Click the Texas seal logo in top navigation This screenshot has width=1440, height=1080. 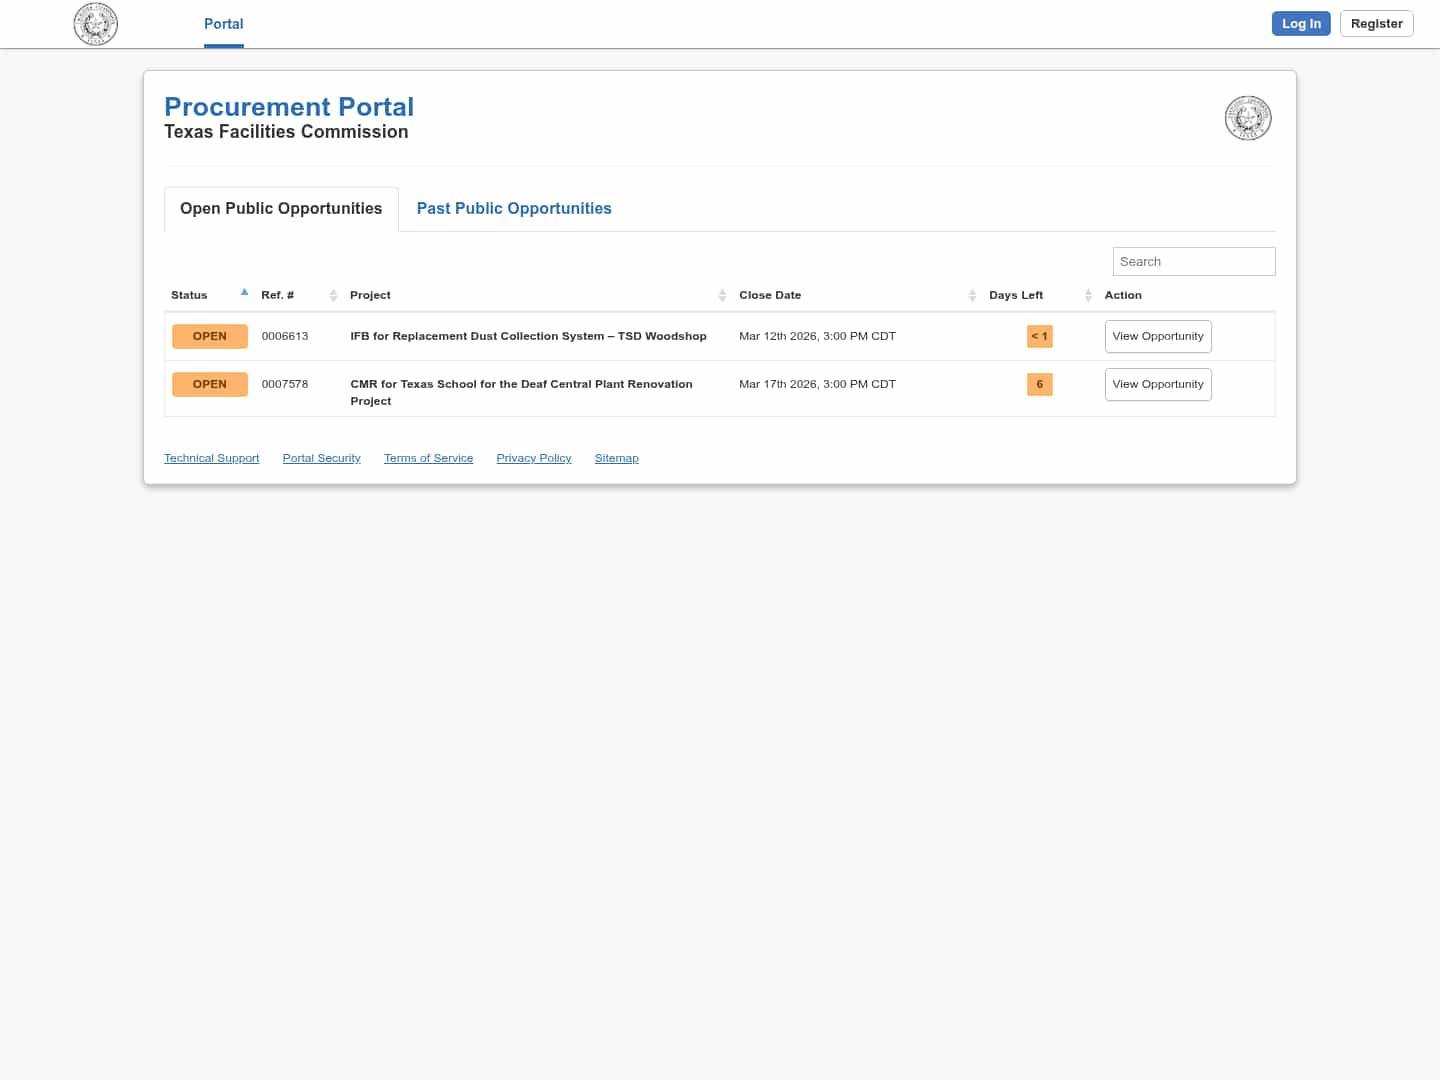(96, 24)
